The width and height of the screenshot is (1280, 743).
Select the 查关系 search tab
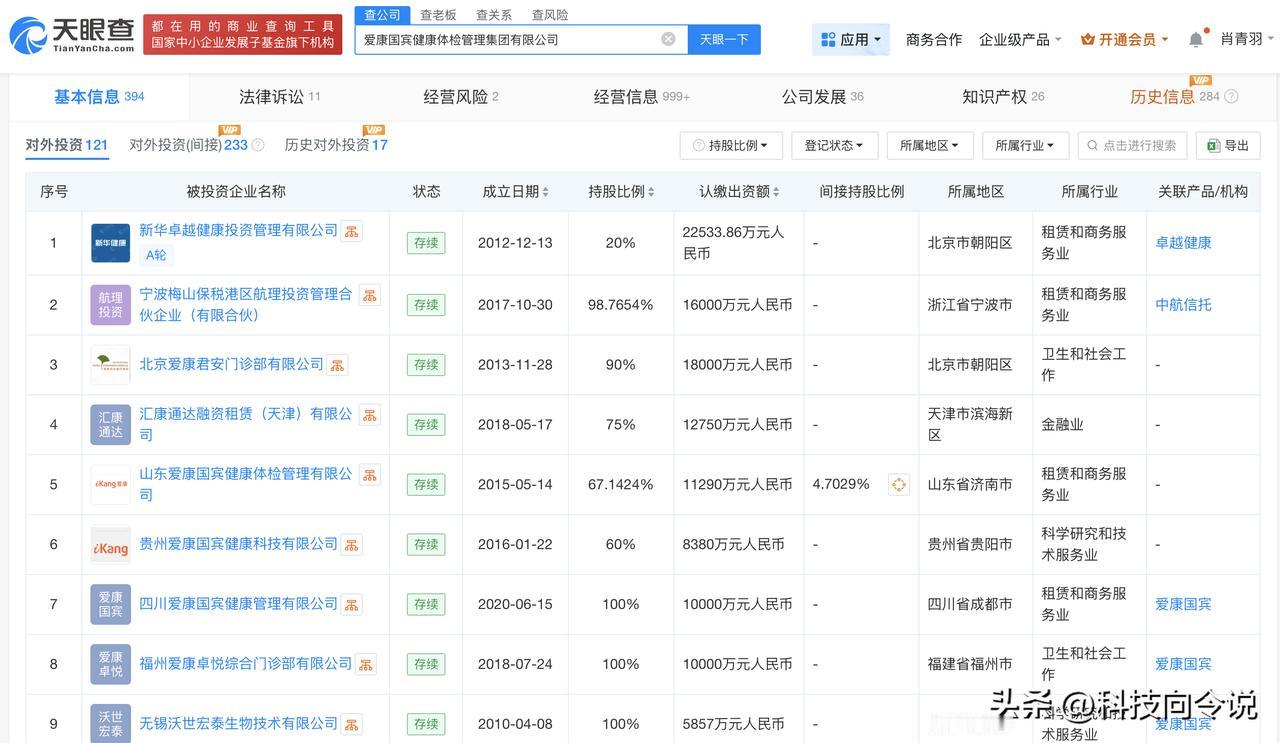point(494,15)
